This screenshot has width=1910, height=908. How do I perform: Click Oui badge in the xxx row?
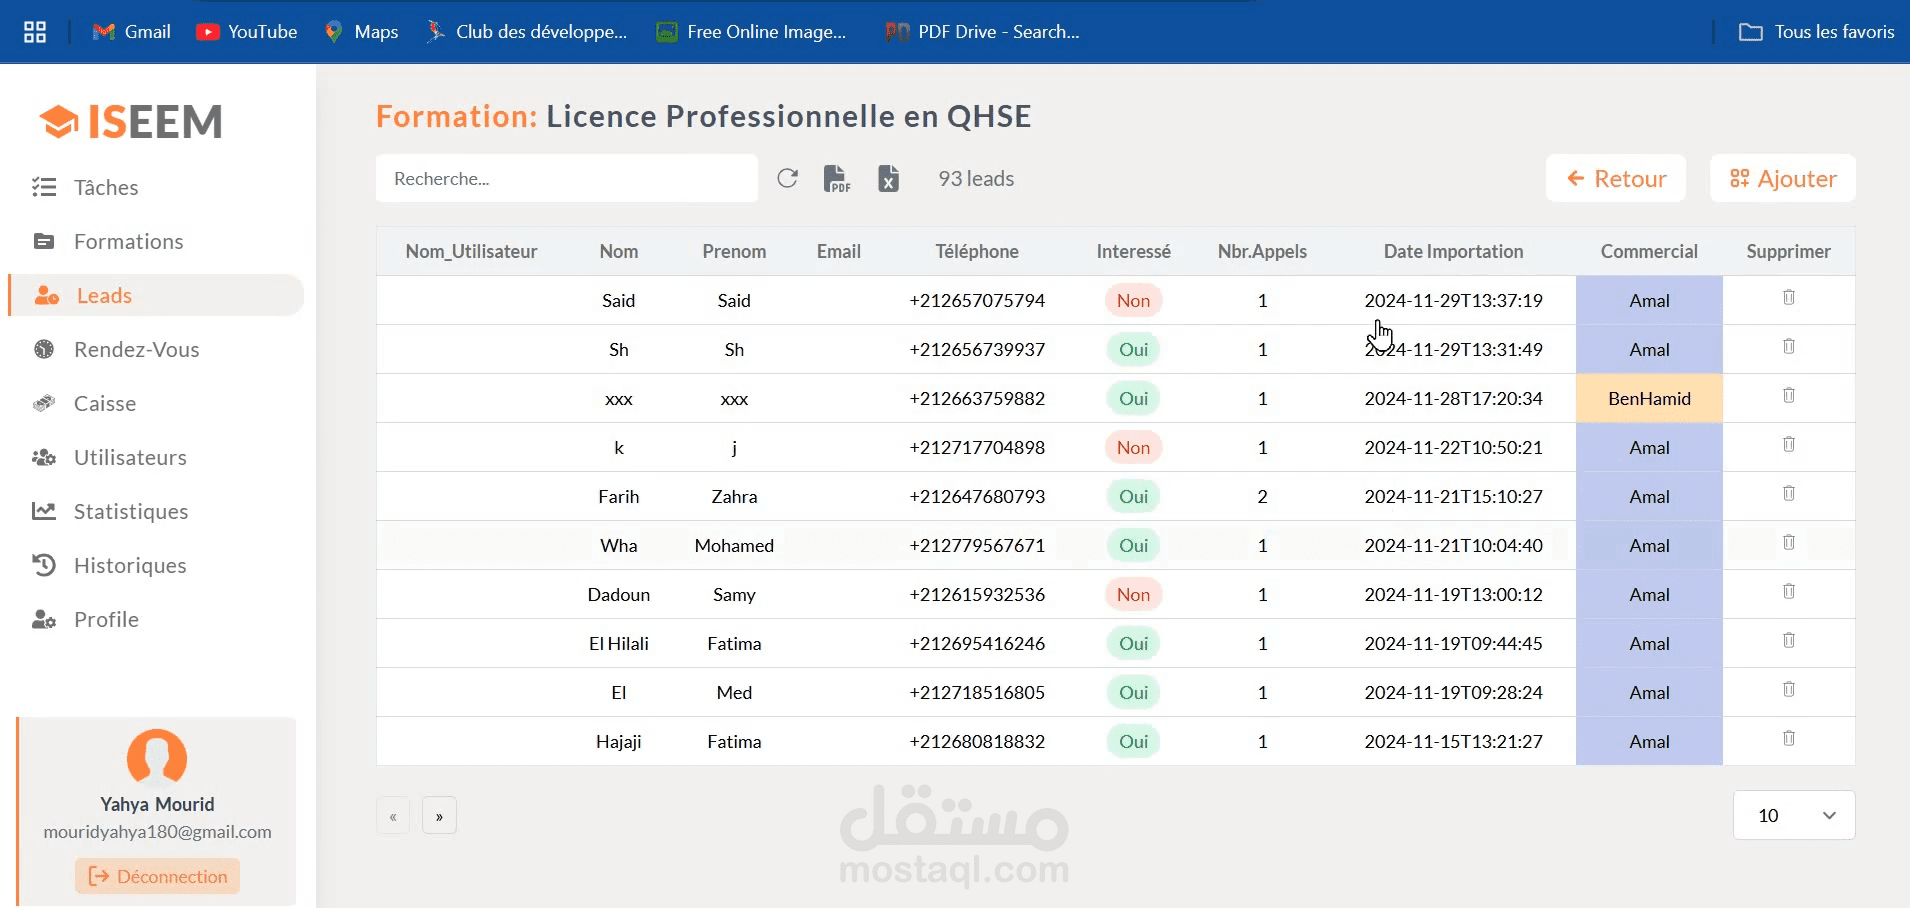[1133, 398]
